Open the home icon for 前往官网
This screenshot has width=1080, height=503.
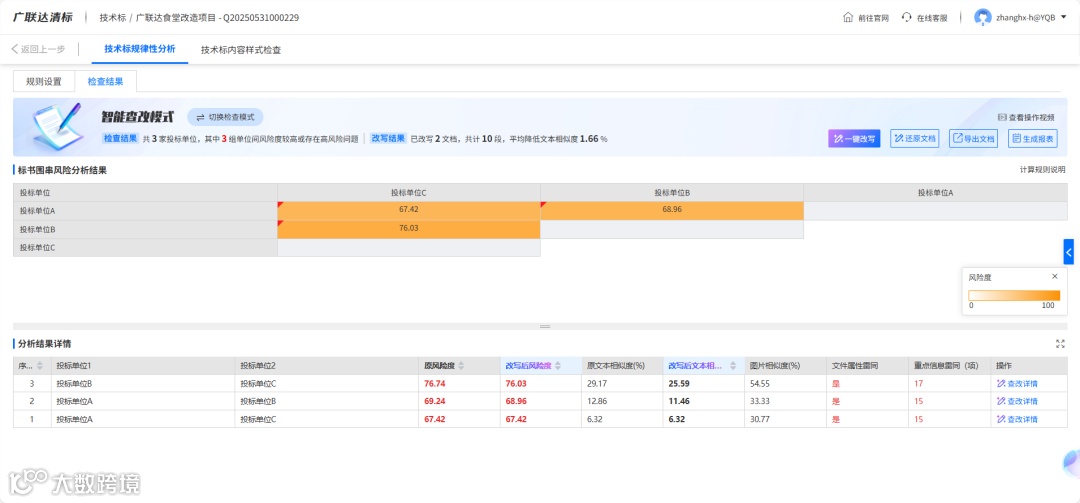coord(848,18)
